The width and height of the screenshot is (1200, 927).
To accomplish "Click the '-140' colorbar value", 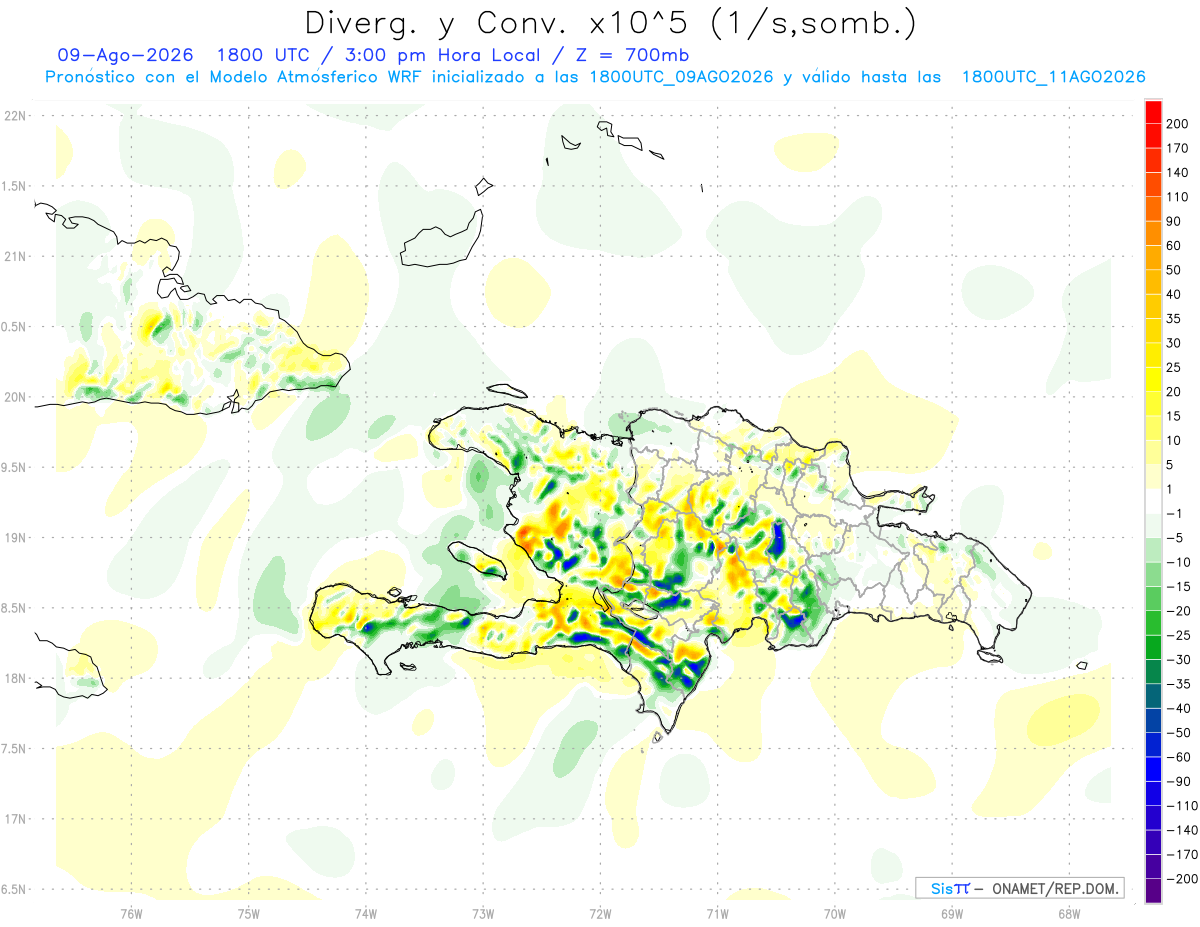I will click(x=1181, y=830).
